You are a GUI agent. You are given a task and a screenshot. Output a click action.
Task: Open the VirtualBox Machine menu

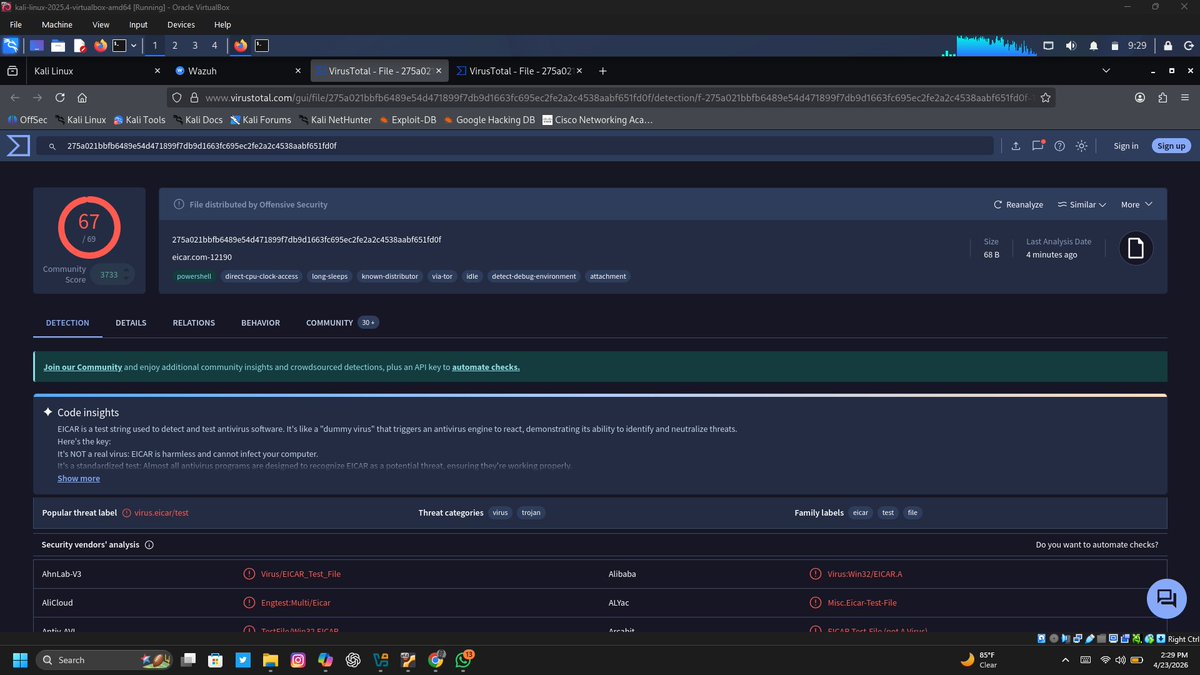(x=57, y=25)
